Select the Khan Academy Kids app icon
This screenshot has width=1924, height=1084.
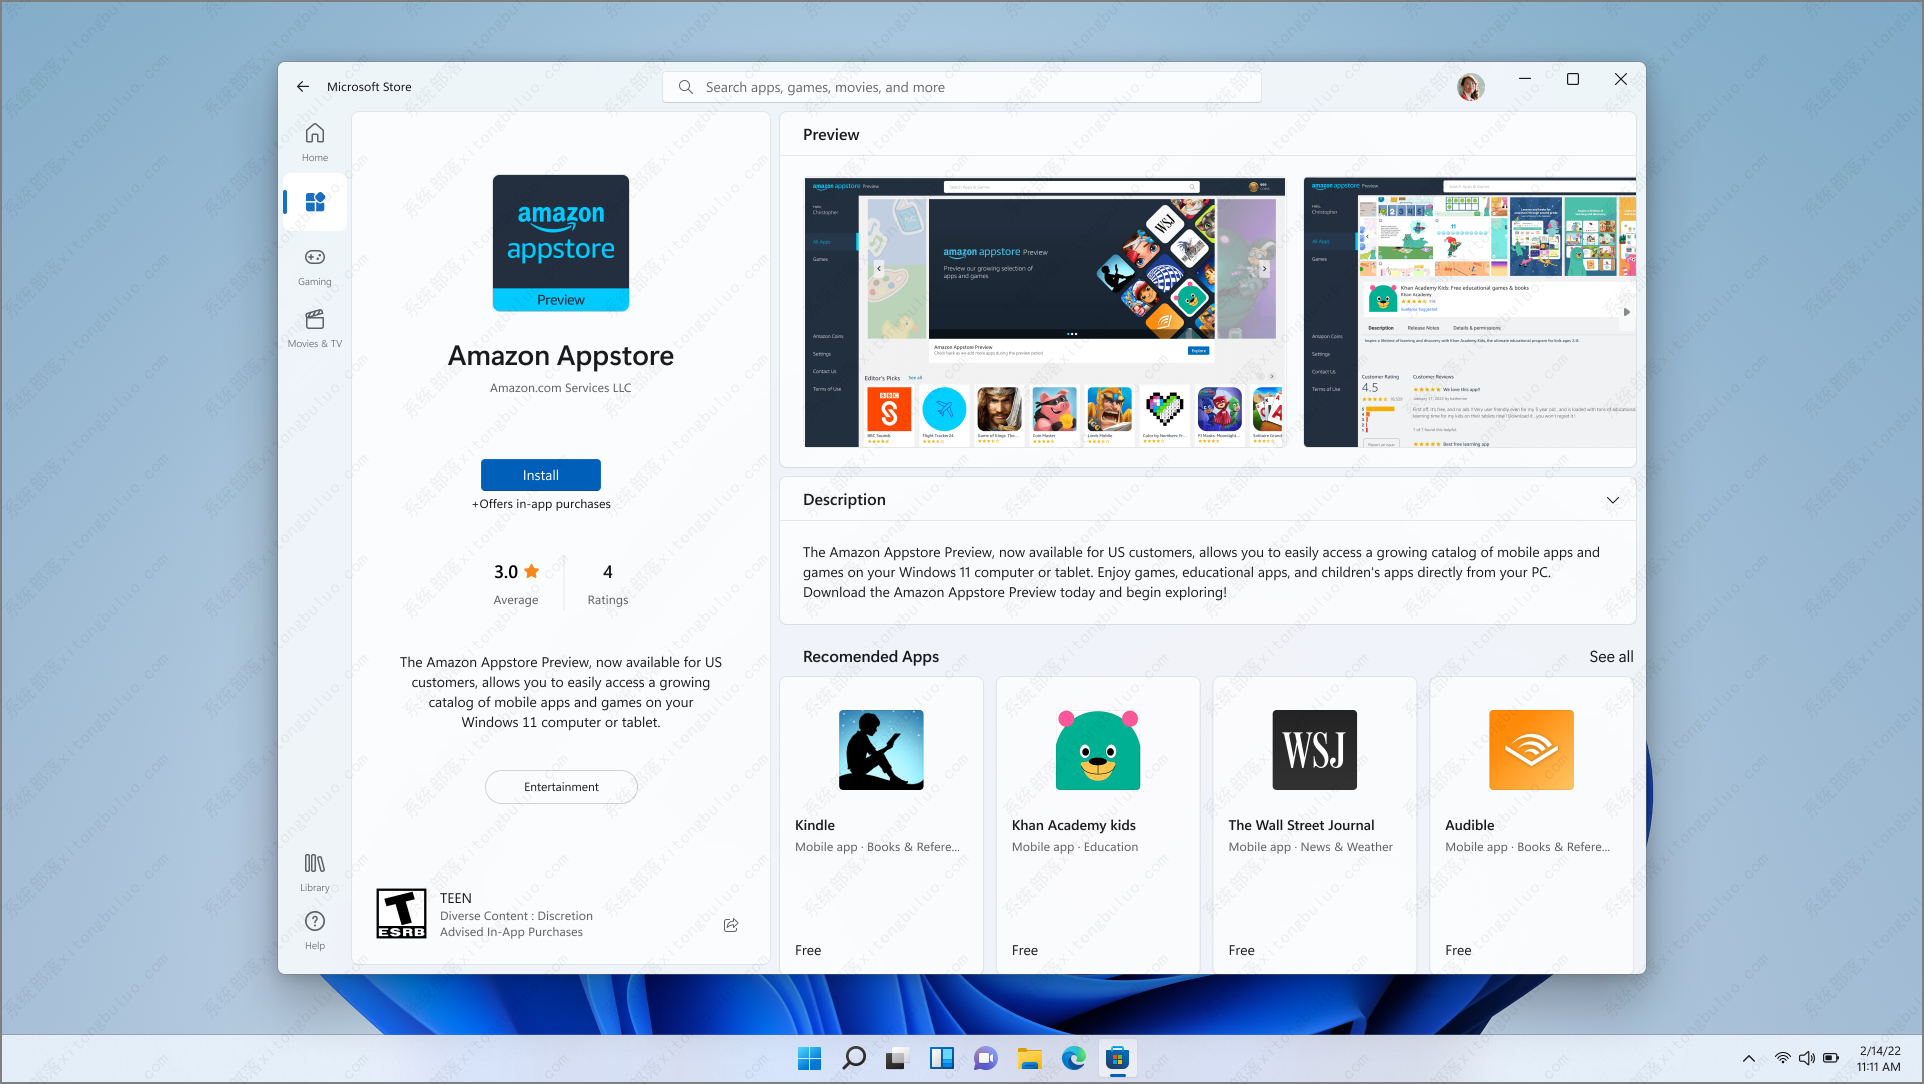[1095, 750]
